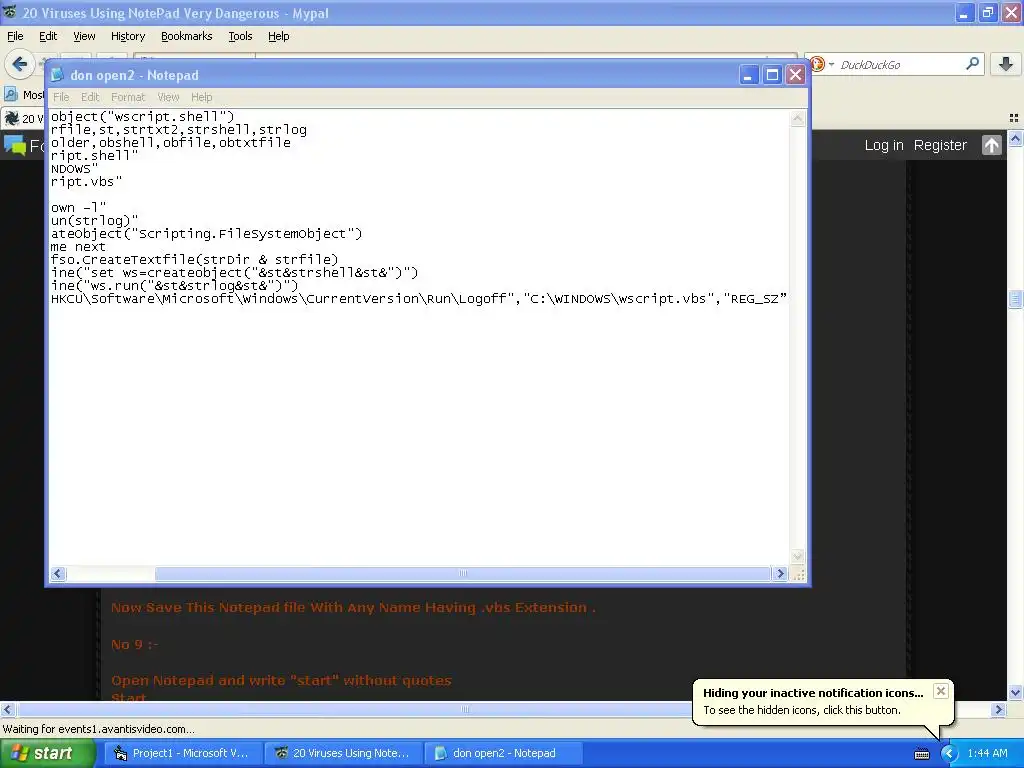Click Notepad vertical scrollbar up arrow
The width and height of the screenshot is (1024, 768).
coord(797,119)
